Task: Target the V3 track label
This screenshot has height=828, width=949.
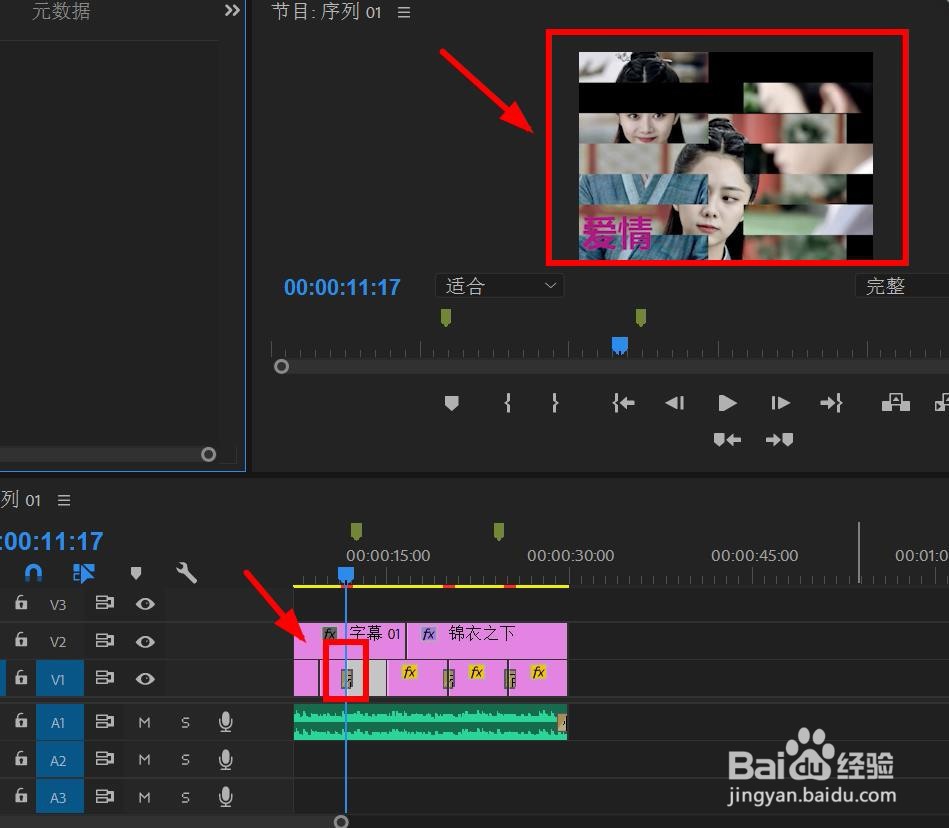Action: click(58, 604)
